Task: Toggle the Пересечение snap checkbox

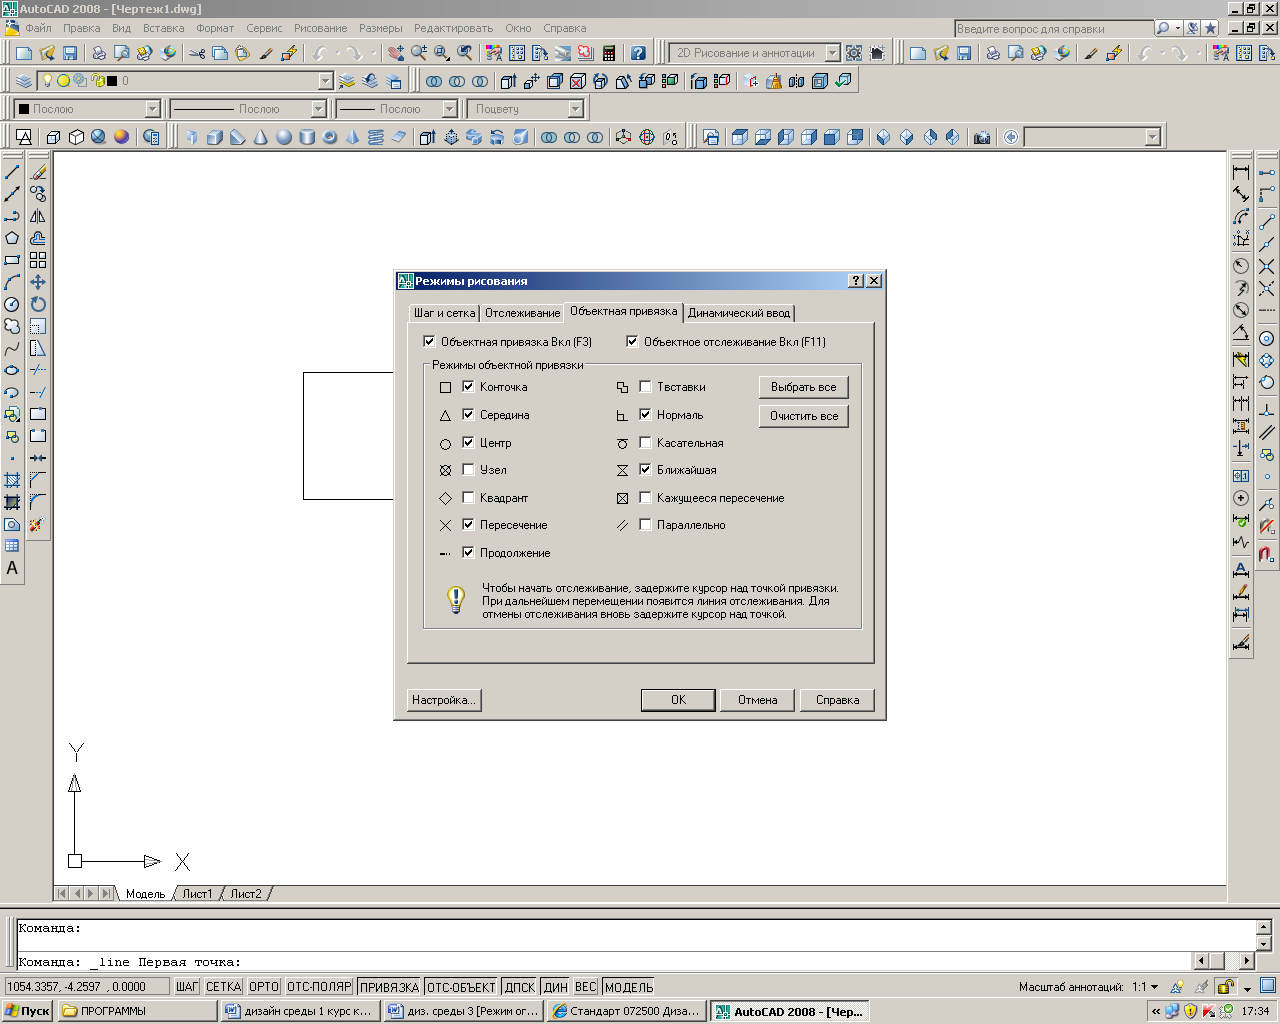Action: click(468, 525)
